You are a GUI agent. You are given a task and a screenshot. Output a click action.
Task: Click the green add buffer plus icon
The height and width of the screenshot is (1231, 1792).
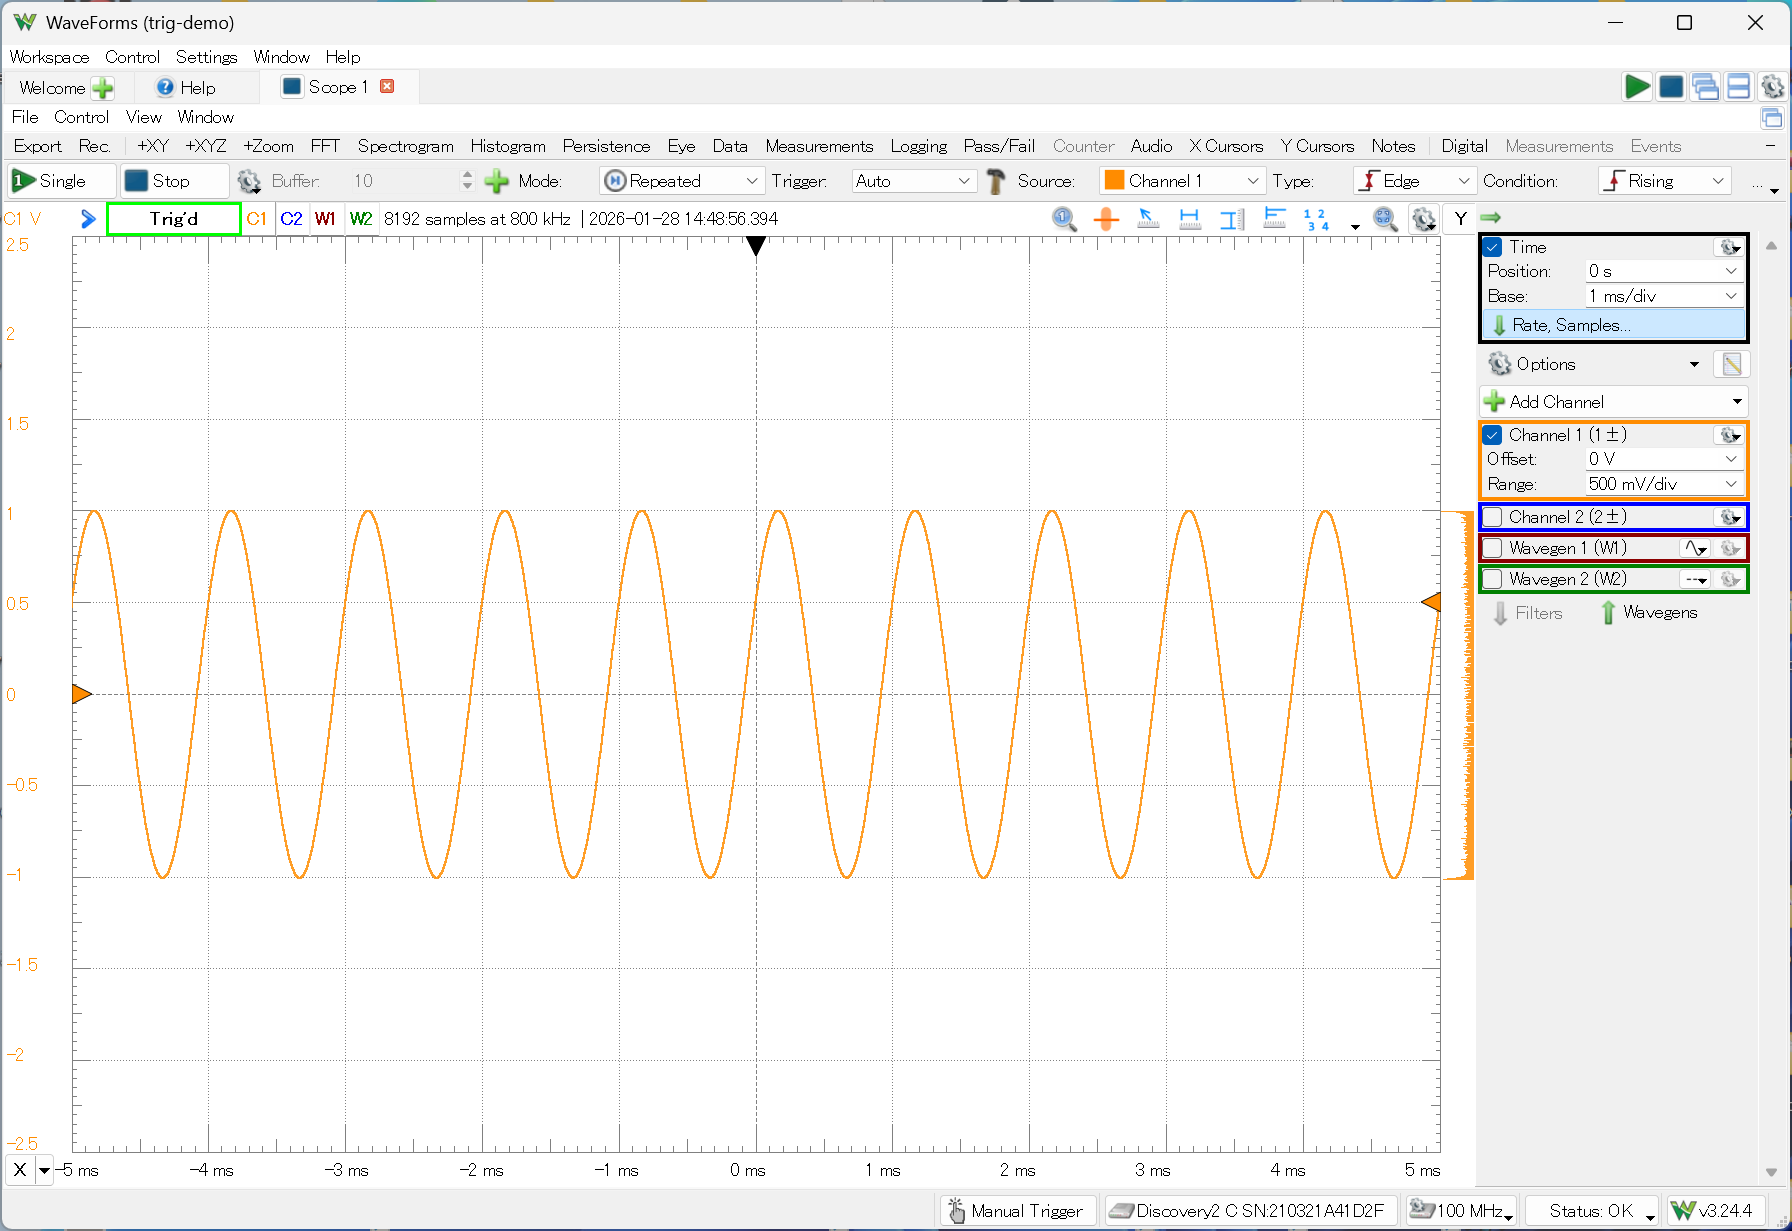coord(496,181)
